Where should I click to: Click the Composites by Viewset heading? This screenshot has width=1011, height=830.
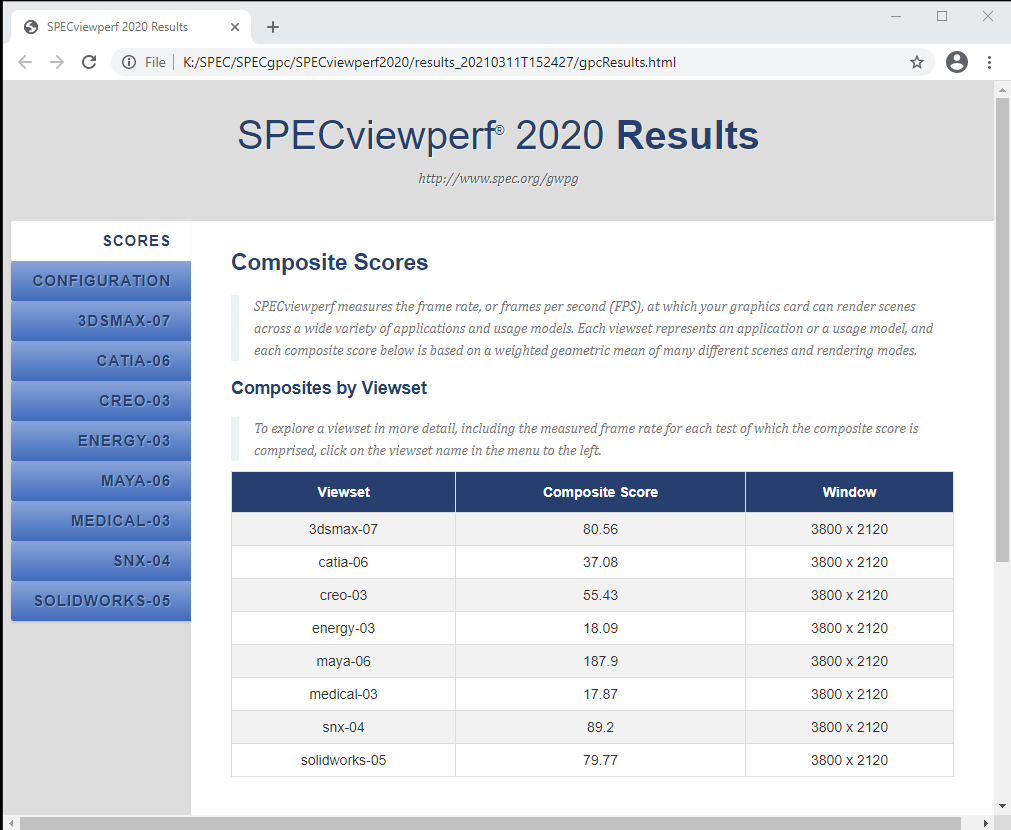(329, 388)
